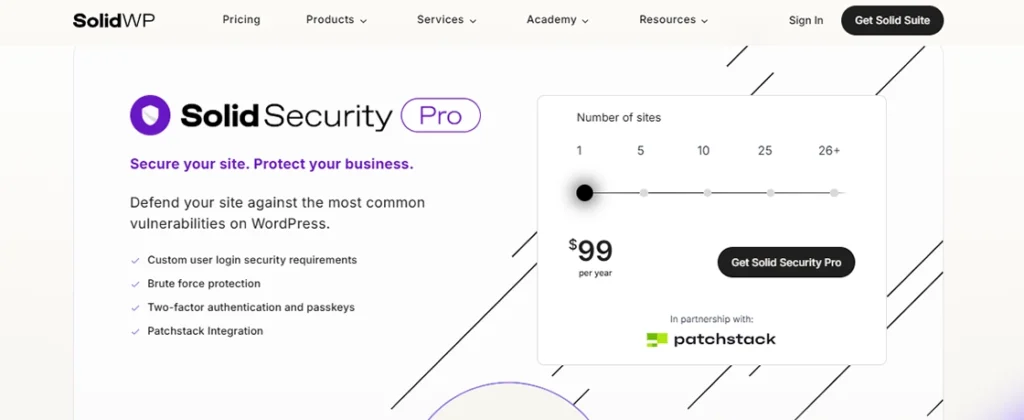Open the Academy dropdown menu

tap(558, 20)
